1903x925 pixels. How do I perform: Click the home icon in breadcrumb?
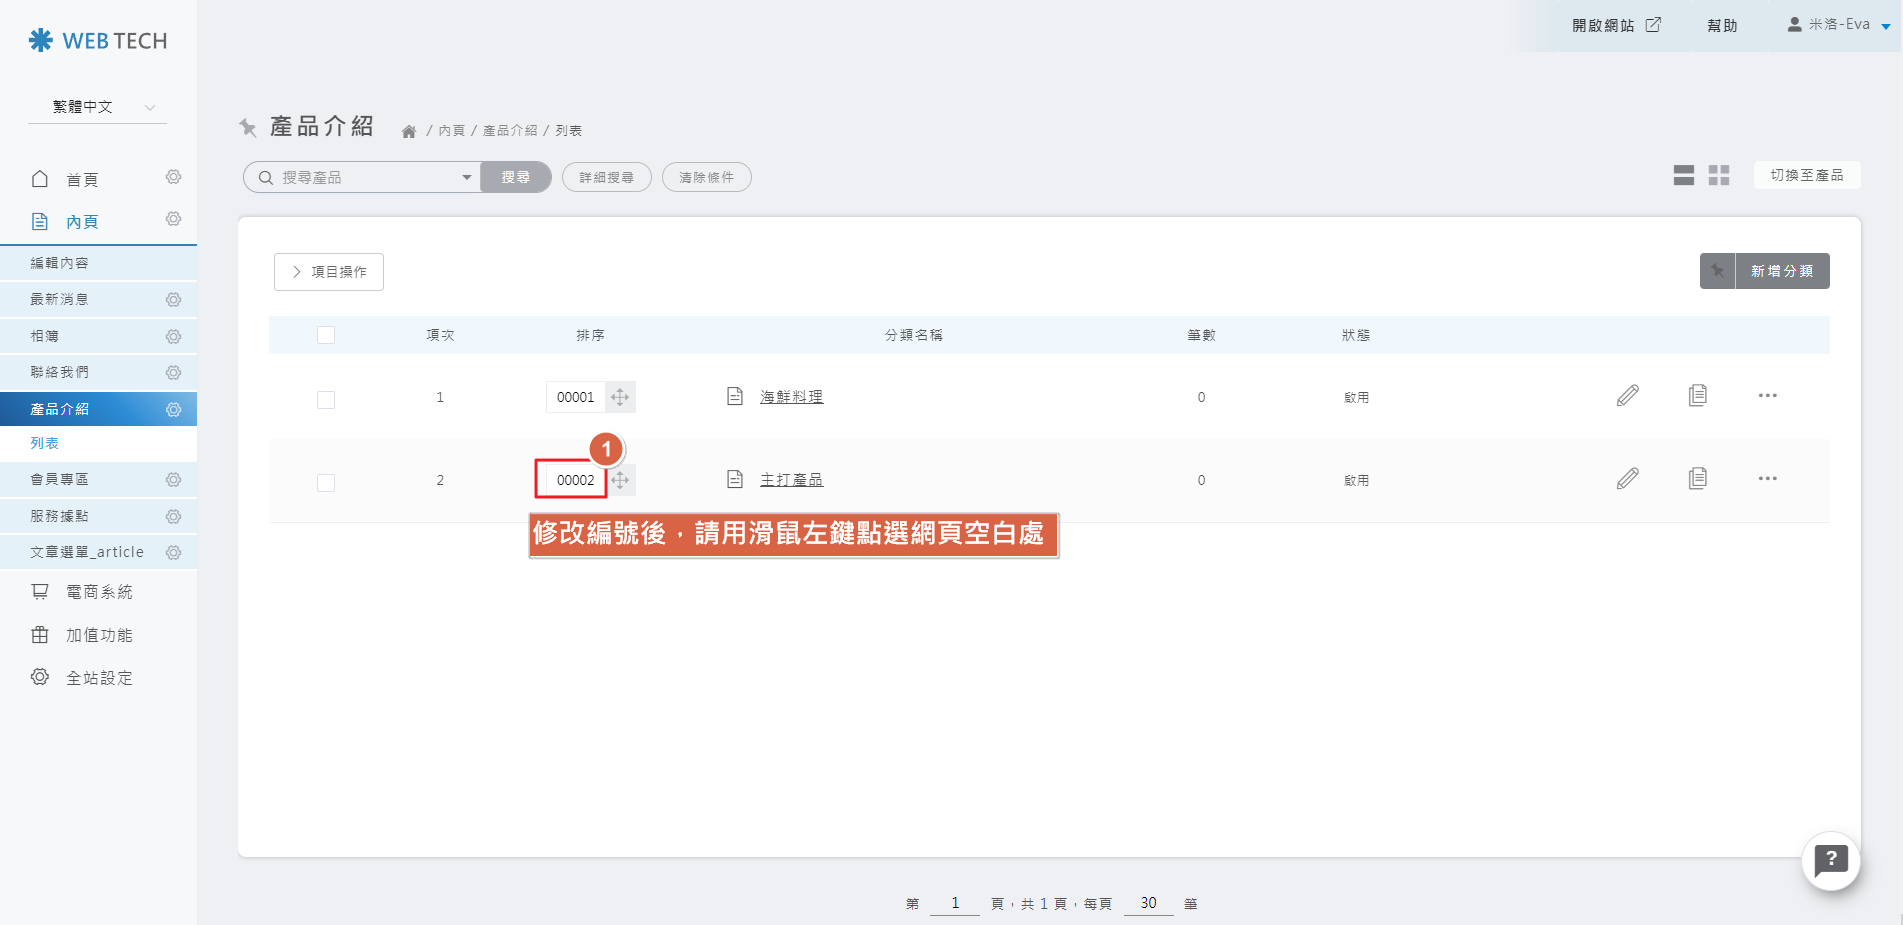click(409, 131)
